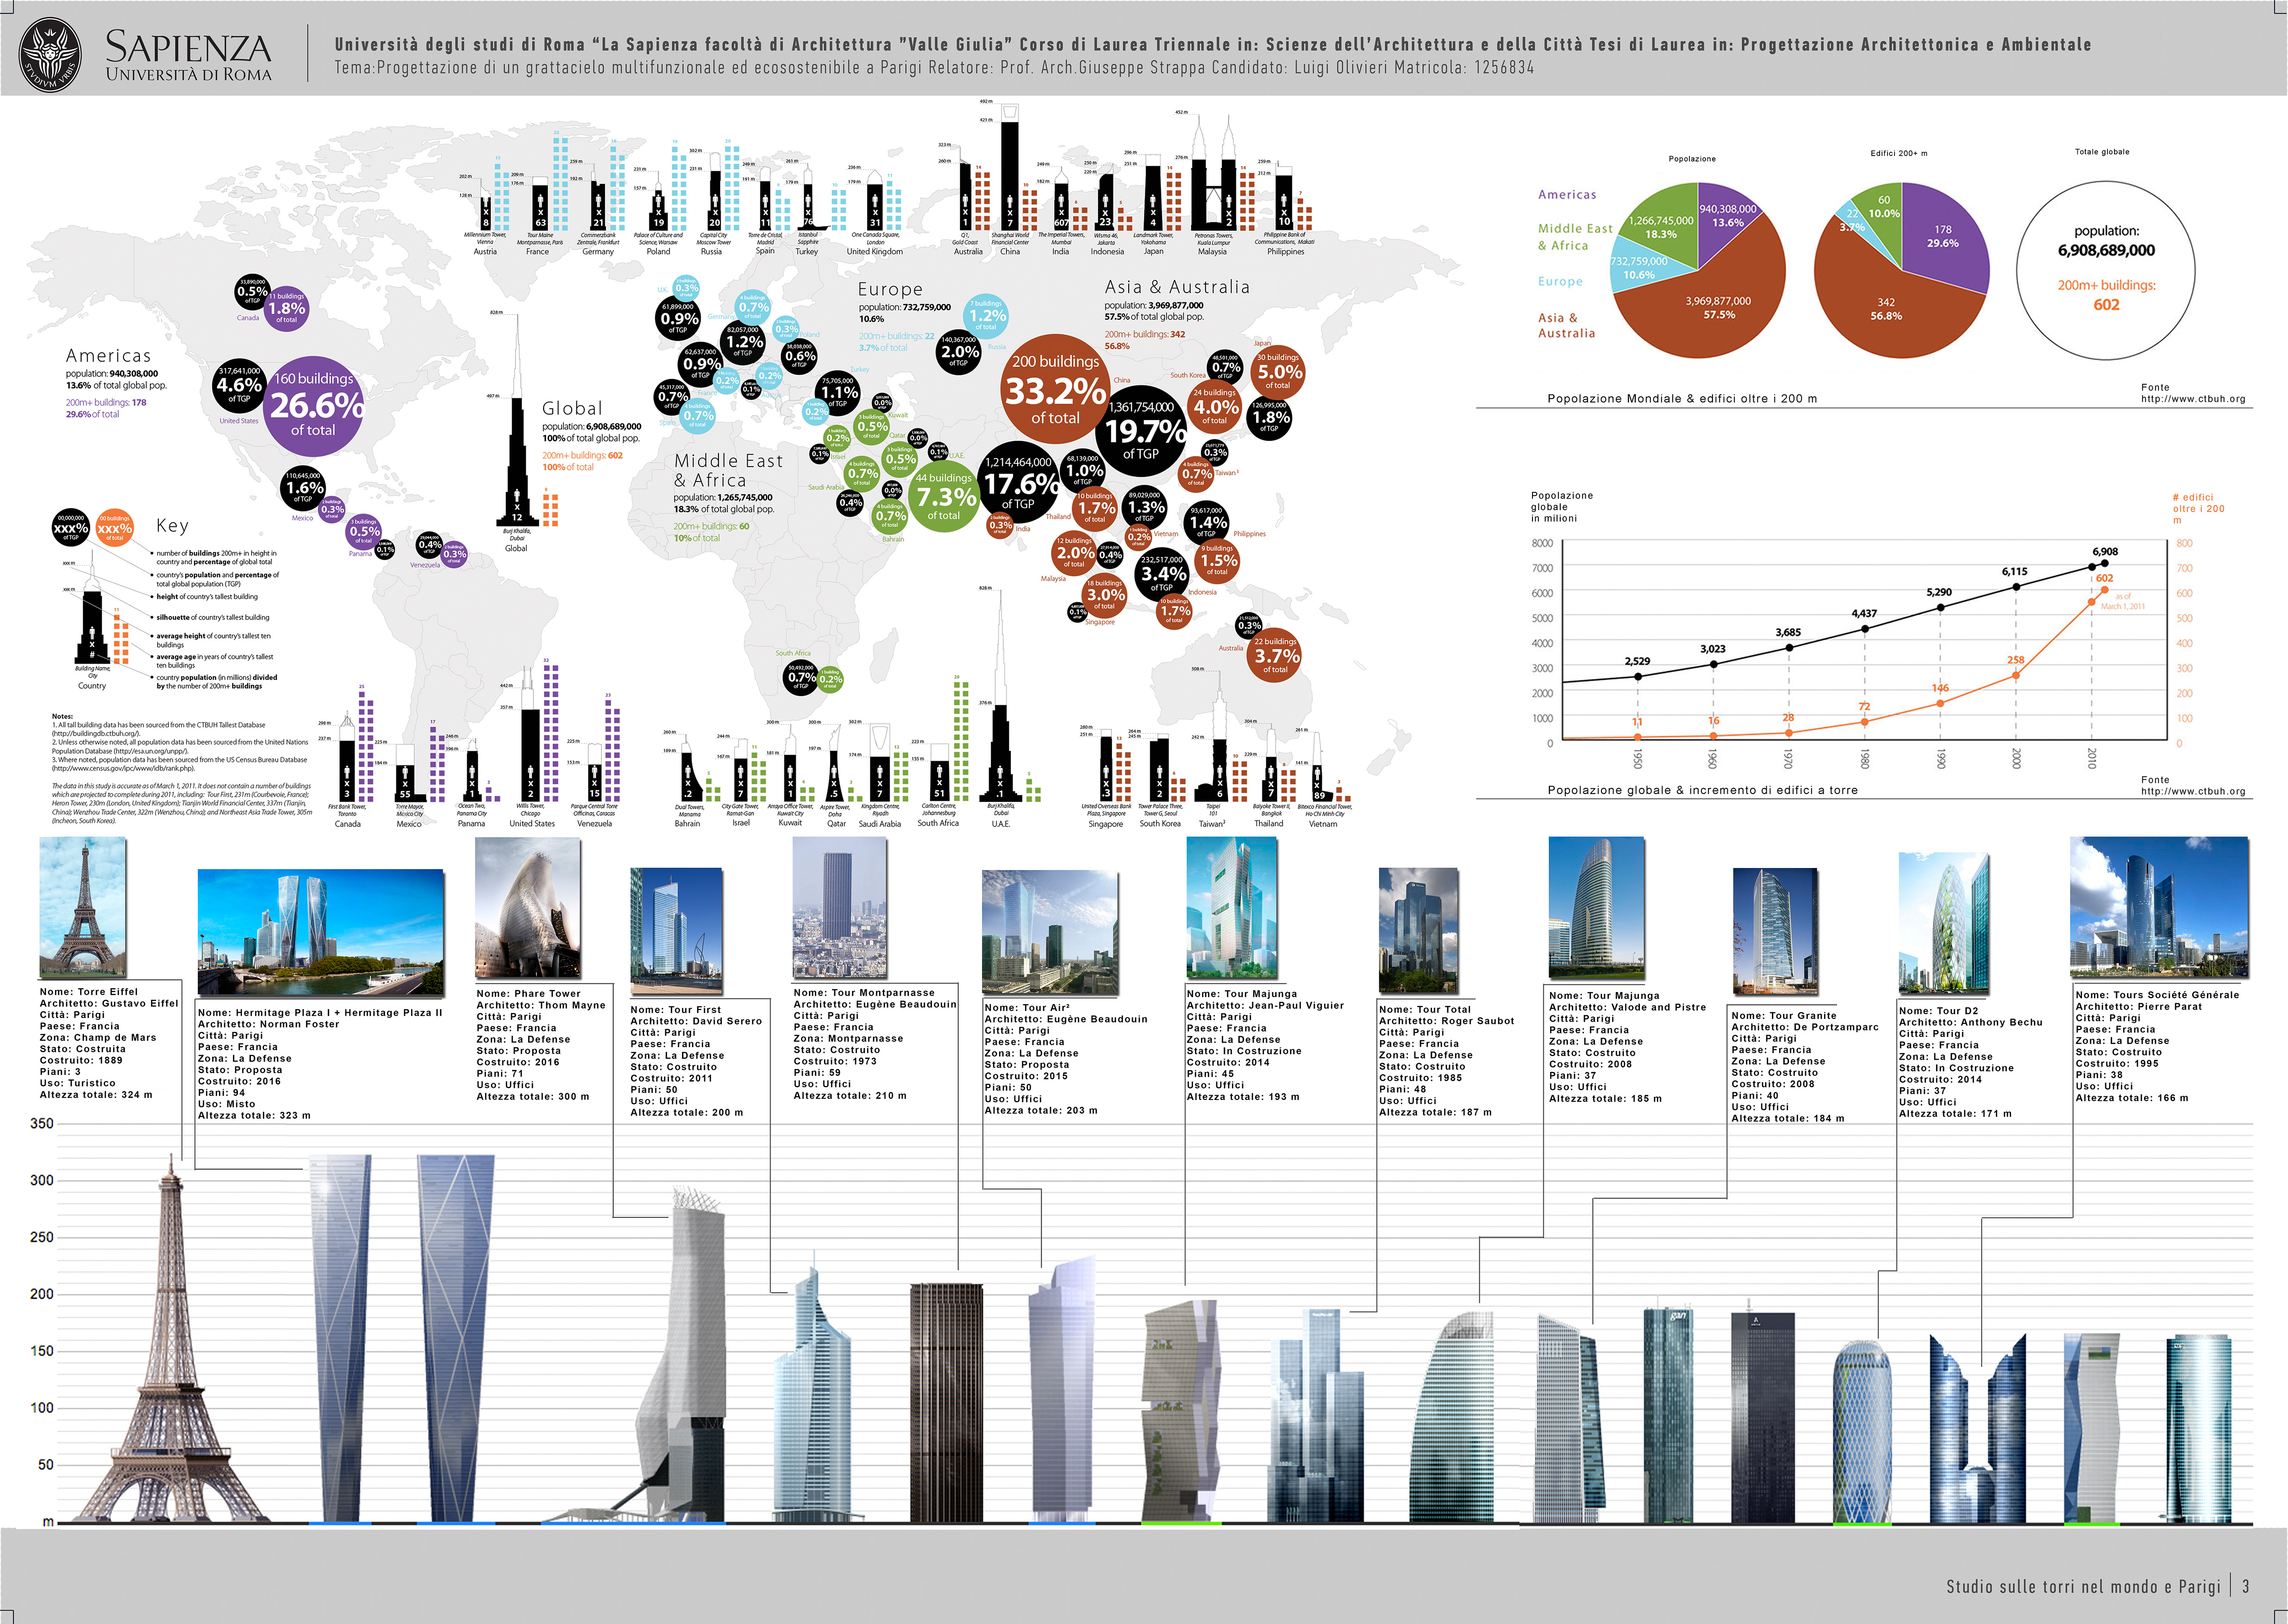Click the orange 258 data point
The width and height of the screenshot is (2288, 1624).
pos(2015,675)
